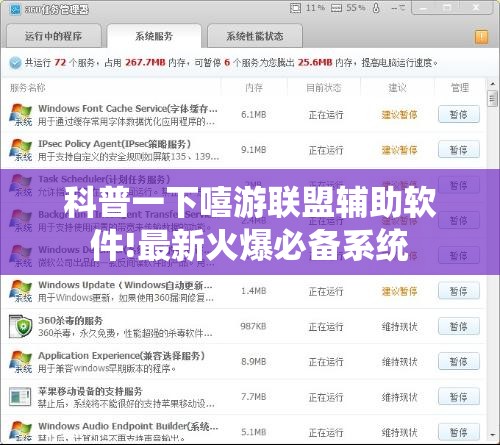Screen dimensions: 500x445
Task: Click the CPU usage 11% indicator icon
Action: [x=295, y=8]
